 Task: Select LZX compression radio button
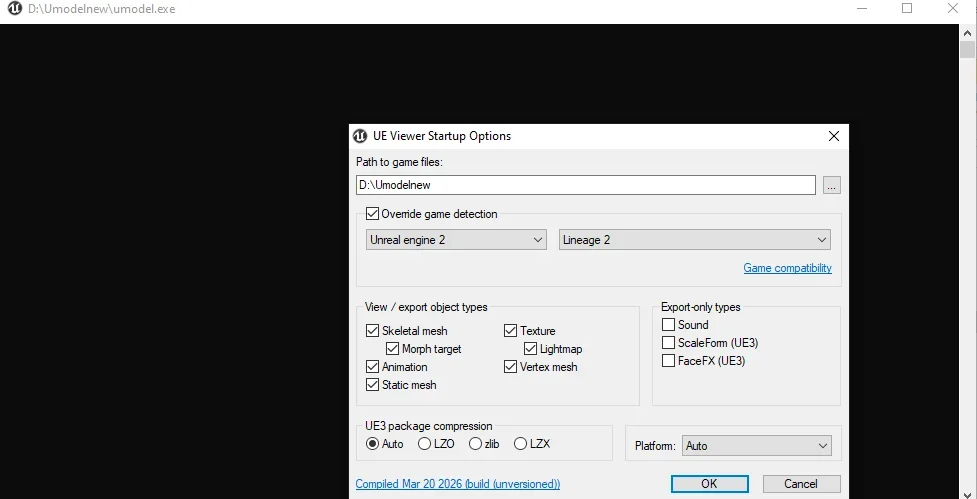(520, 444)
